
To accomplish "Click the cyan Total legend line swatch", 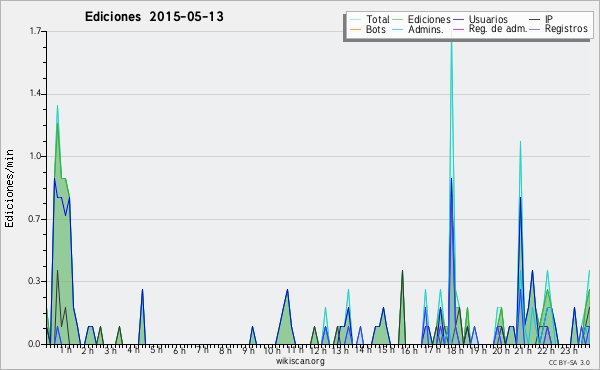I will coord(355,20).
